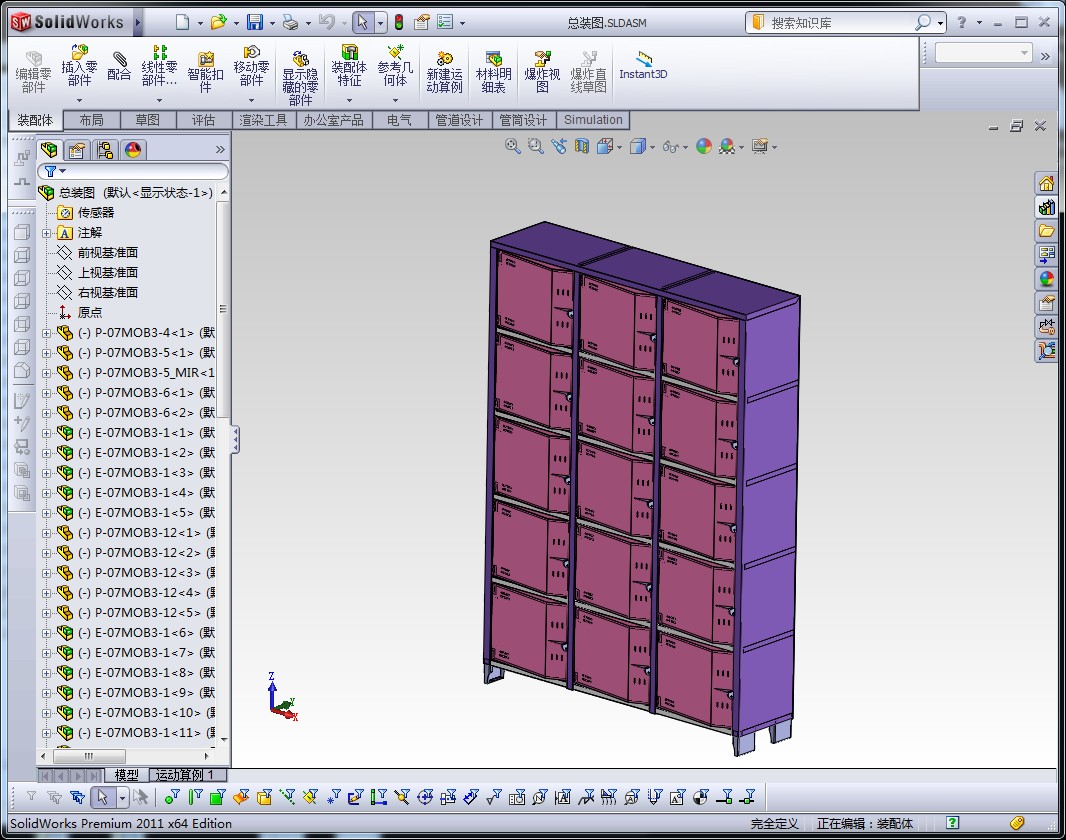1066x840 pixels.
Task: Click the Rebuild traffic light icon
Action: pyautogui.click(x=399, y=22)
